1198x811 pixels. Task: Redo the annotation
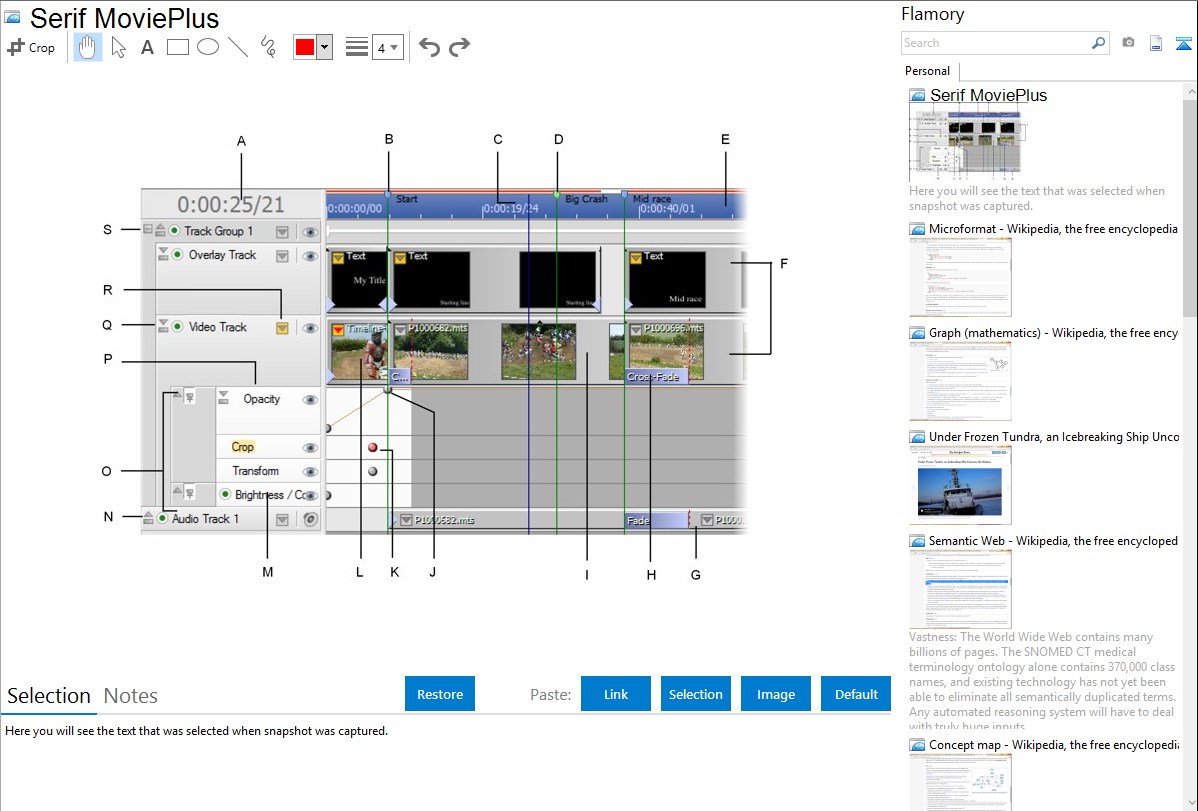pyautogui.click(x=459, y=47)
